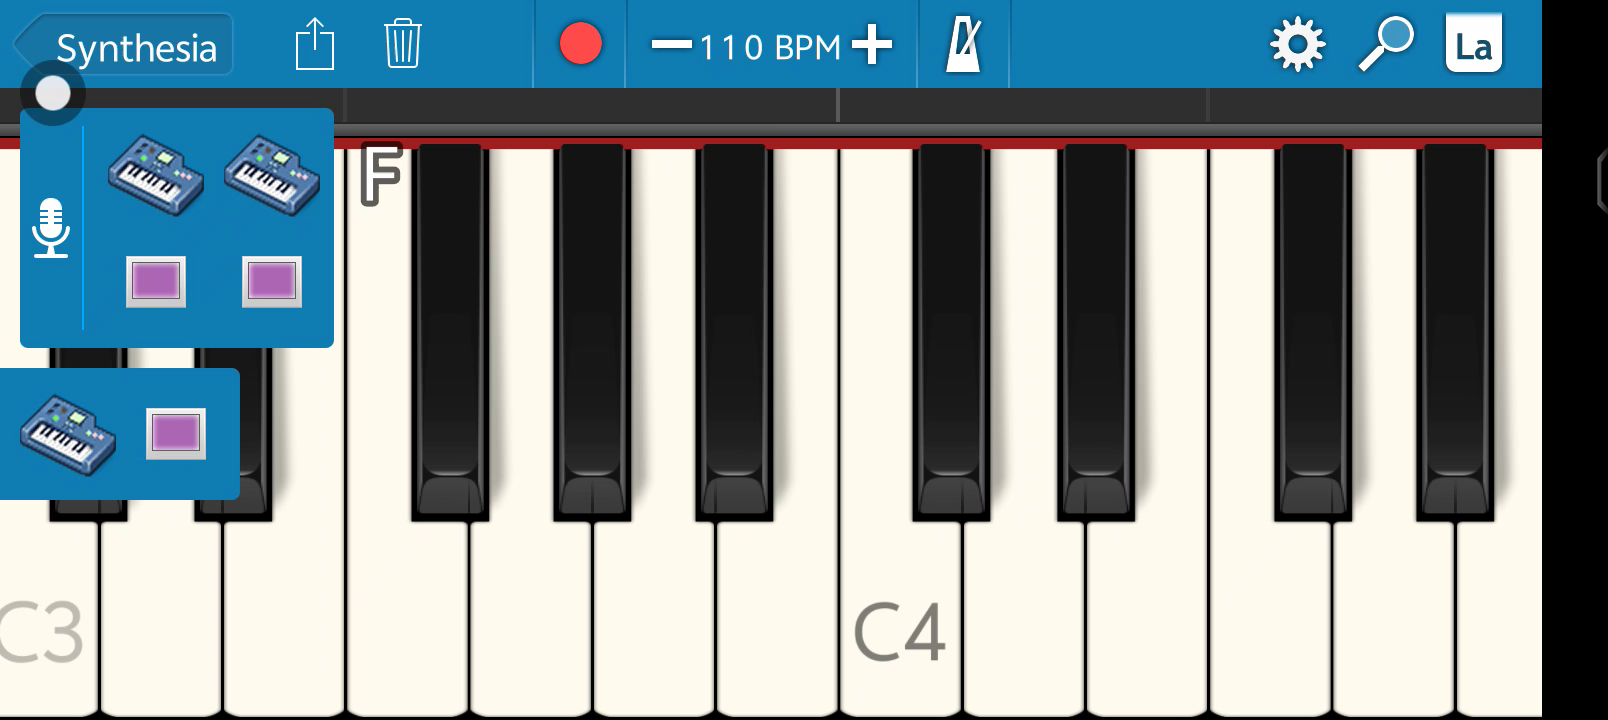The width and height of the screenshot is (1608, 720).
Task: Tap the share/export icon
Action: pos(315,45)
